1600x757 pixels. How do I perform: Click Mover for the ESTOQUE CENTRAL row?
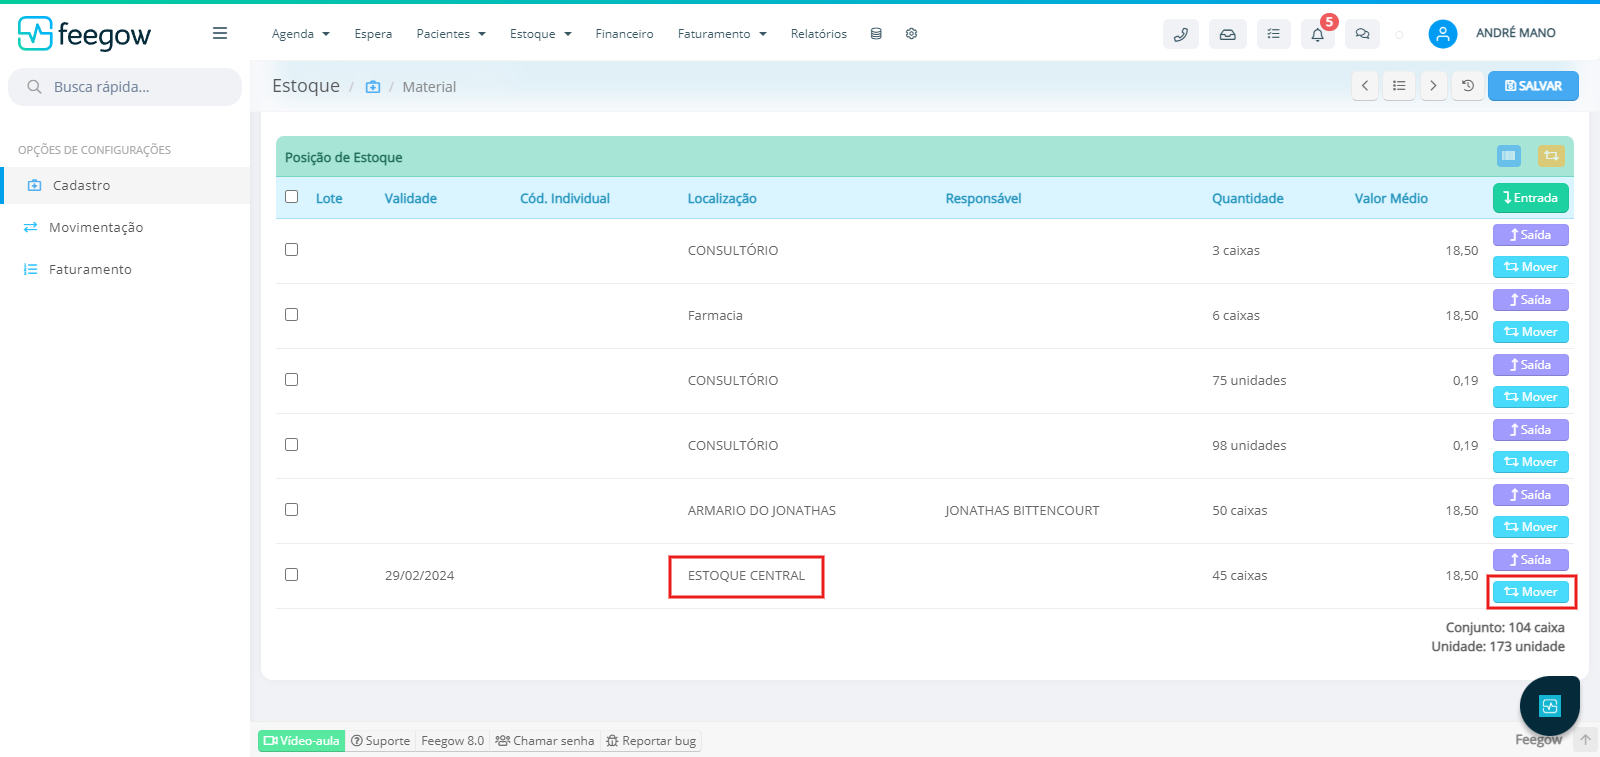pos(1530,592)
